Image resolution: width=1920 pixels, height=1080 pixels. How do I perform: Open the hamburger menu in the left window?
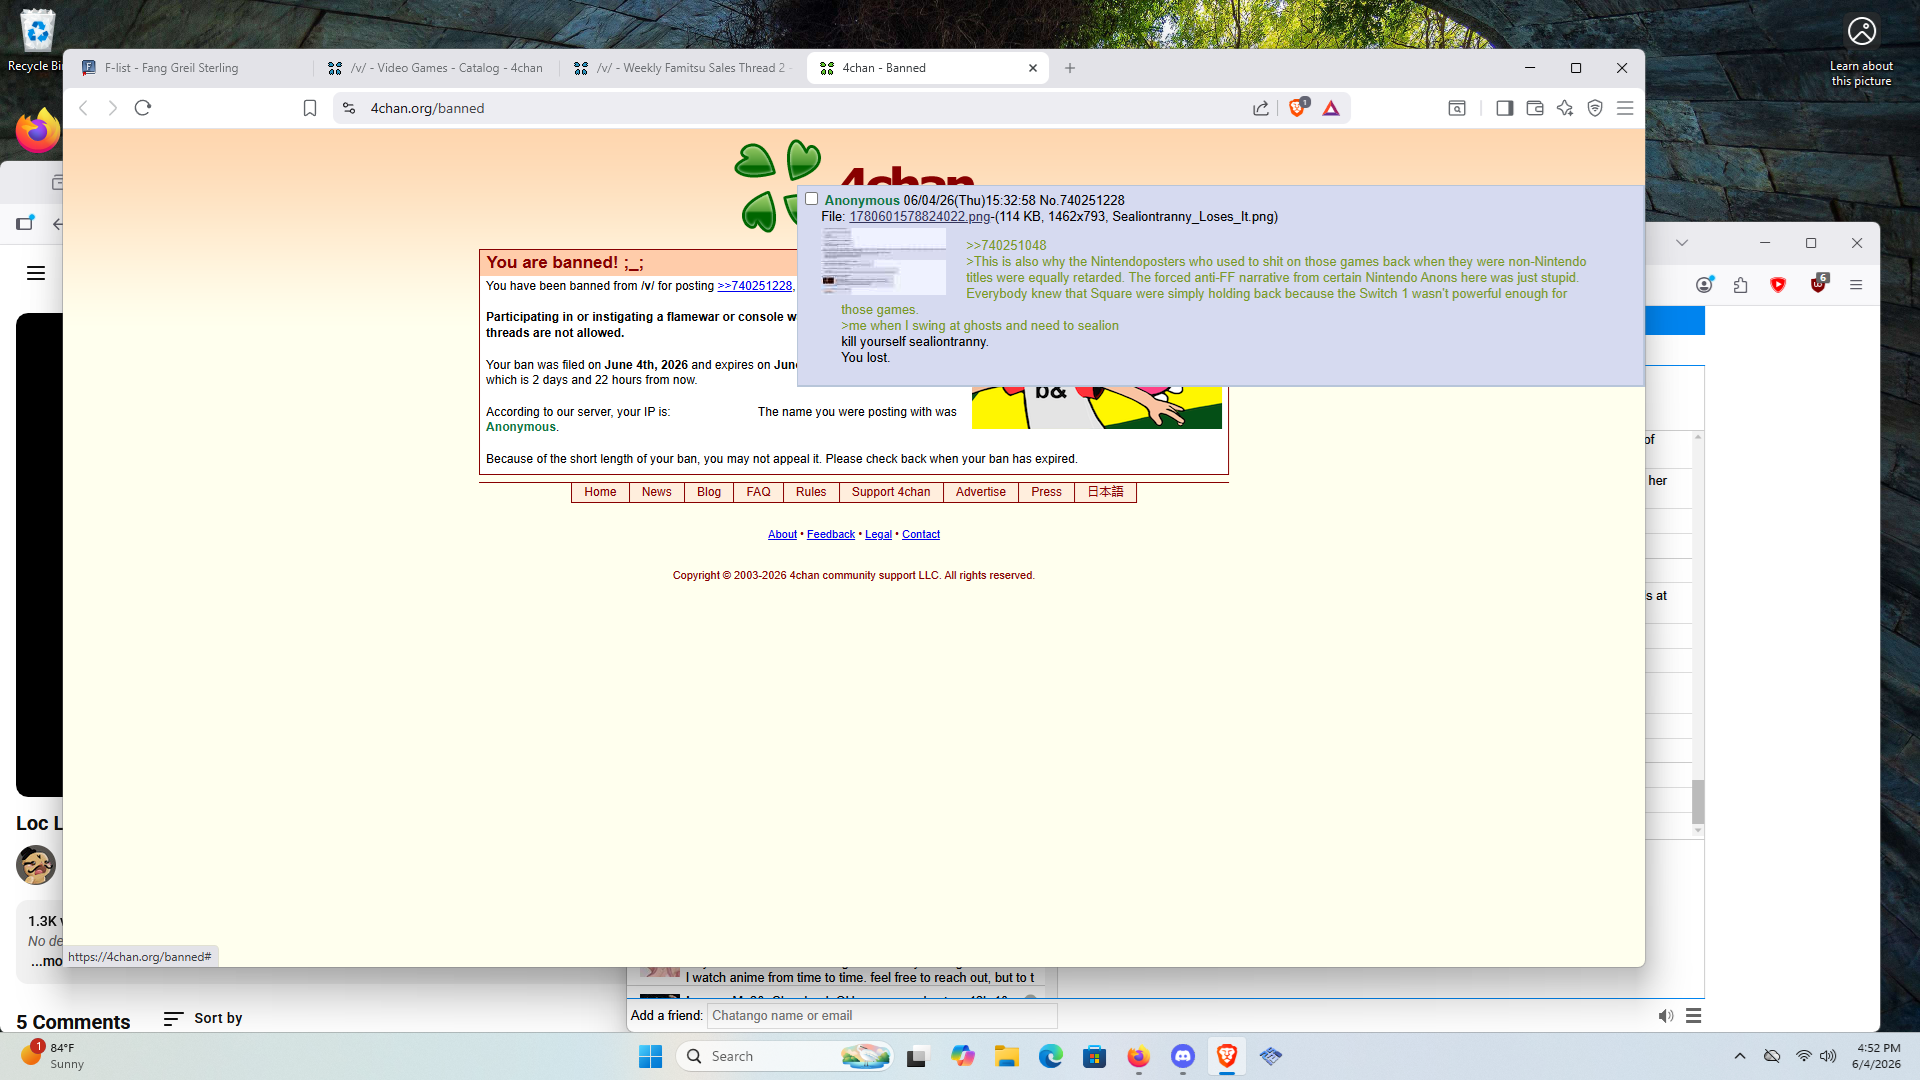tap(36, 273)
